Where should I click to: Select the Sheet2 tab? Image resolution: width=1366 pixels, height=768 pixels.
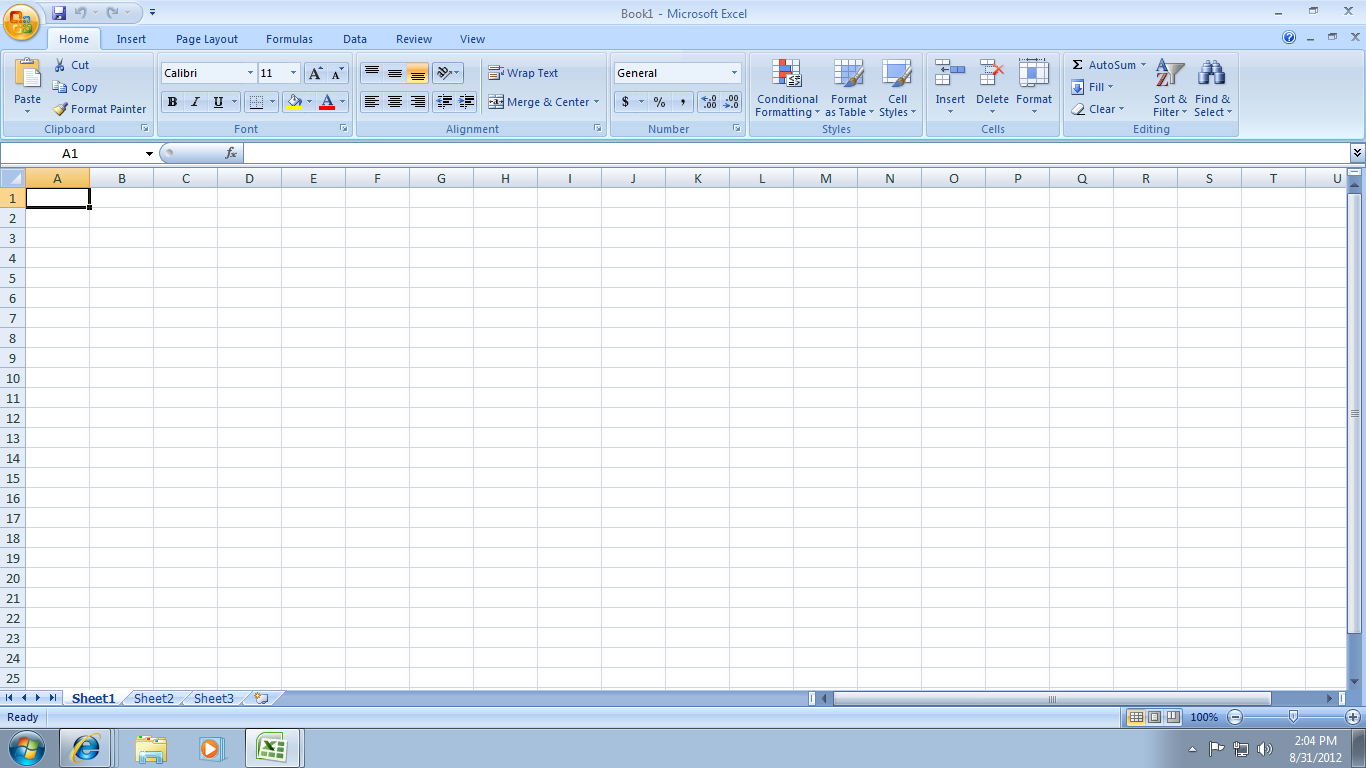152,698
